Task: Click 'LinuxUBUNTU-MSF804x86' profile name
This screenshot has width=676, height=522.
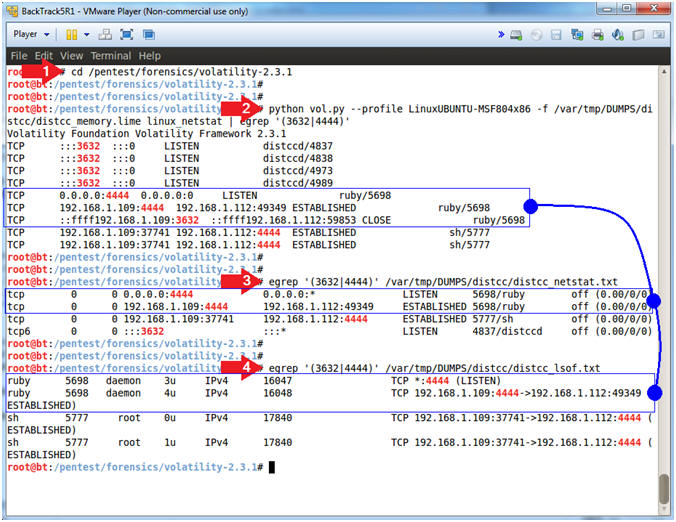Action: (469, 109)
